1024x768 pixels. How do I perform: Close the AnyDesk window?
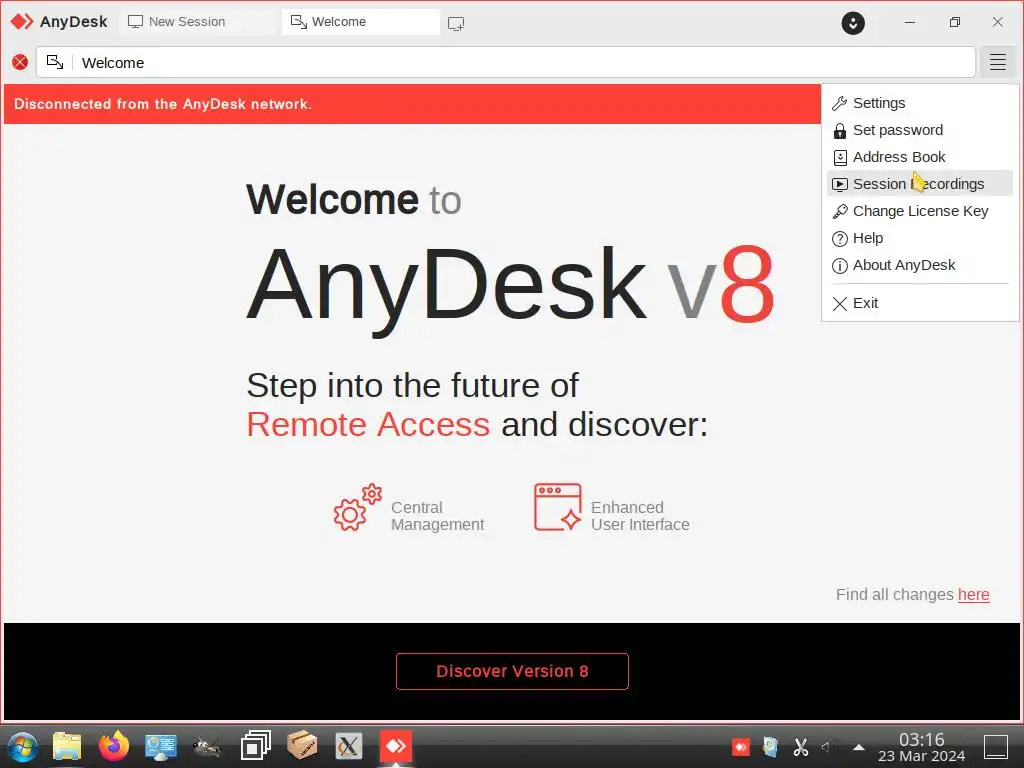[x=997, y=22]
